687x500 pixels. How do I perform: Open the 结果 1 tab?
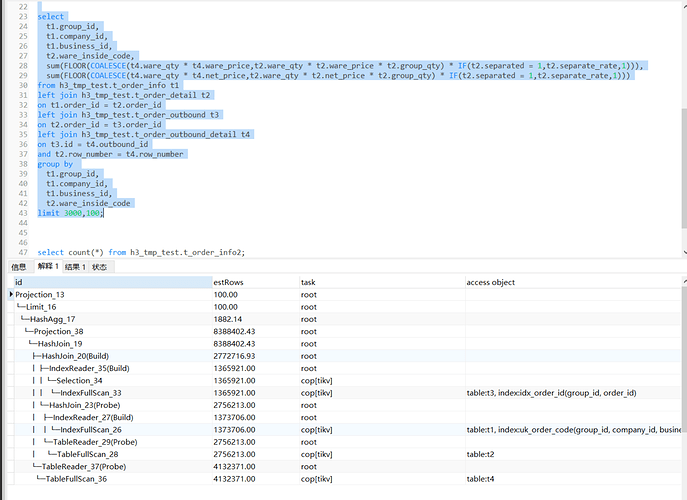75,267
